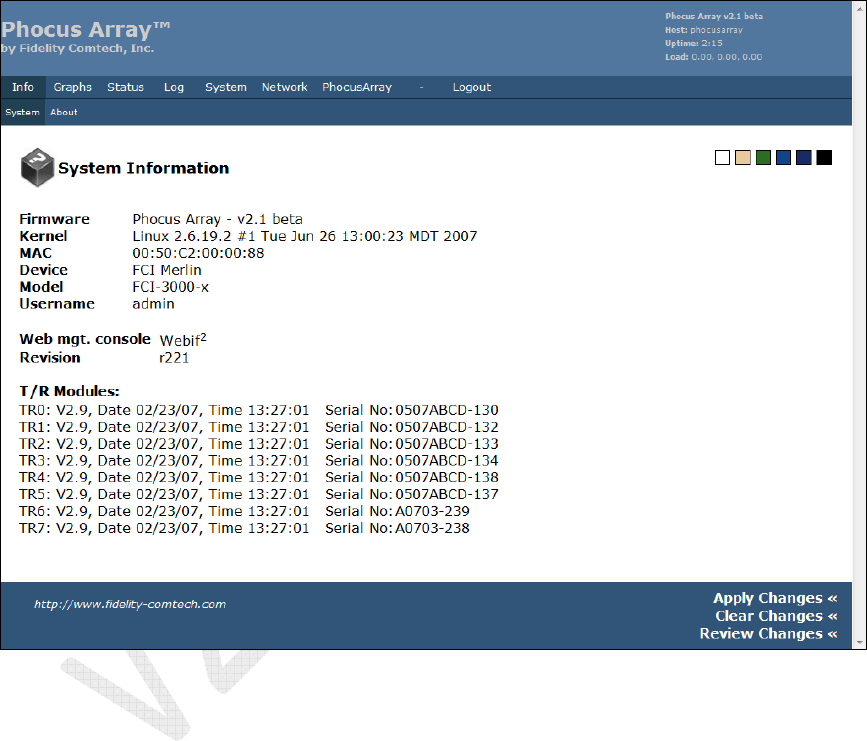Click the Revision value r221
The image size is (867, 741).
(x=174, y=358)
